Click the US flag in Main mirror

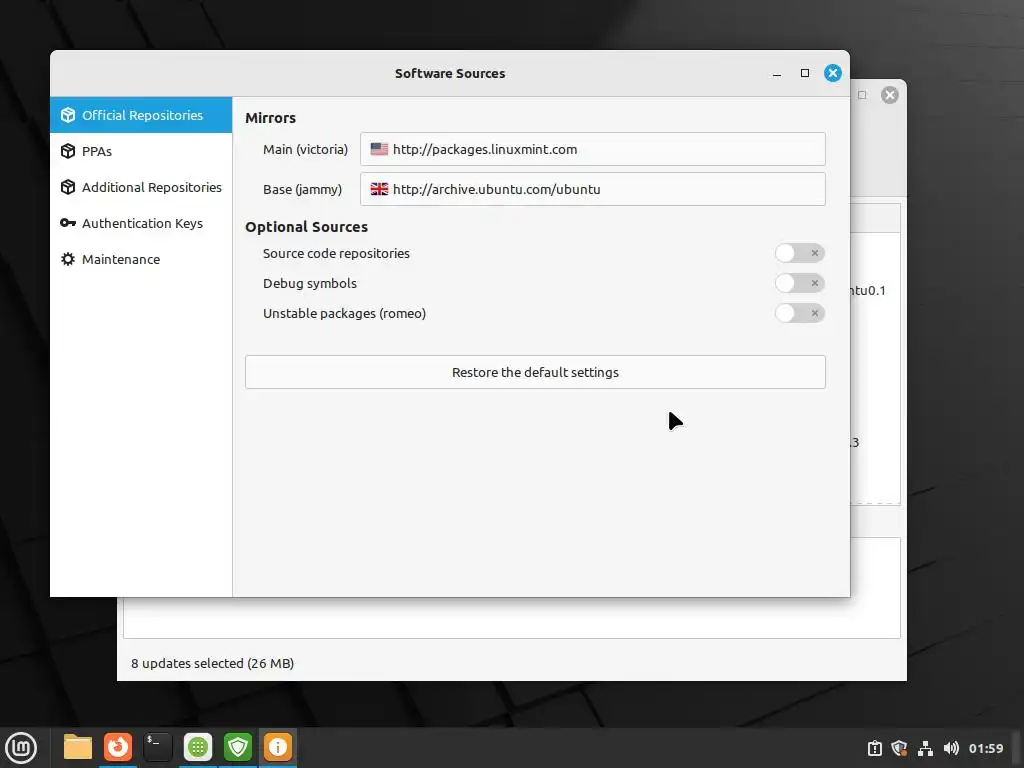pyautogui.click(x=379, y=149)
